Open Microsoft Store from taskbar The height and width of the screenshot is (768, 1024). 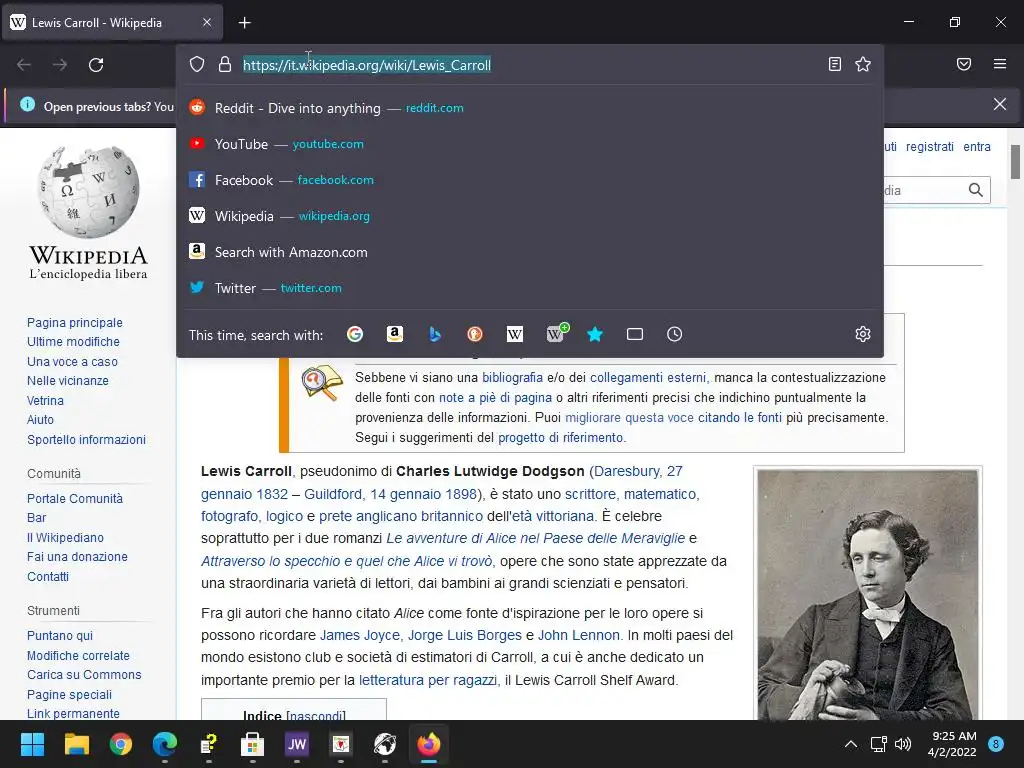coord(253,744)
